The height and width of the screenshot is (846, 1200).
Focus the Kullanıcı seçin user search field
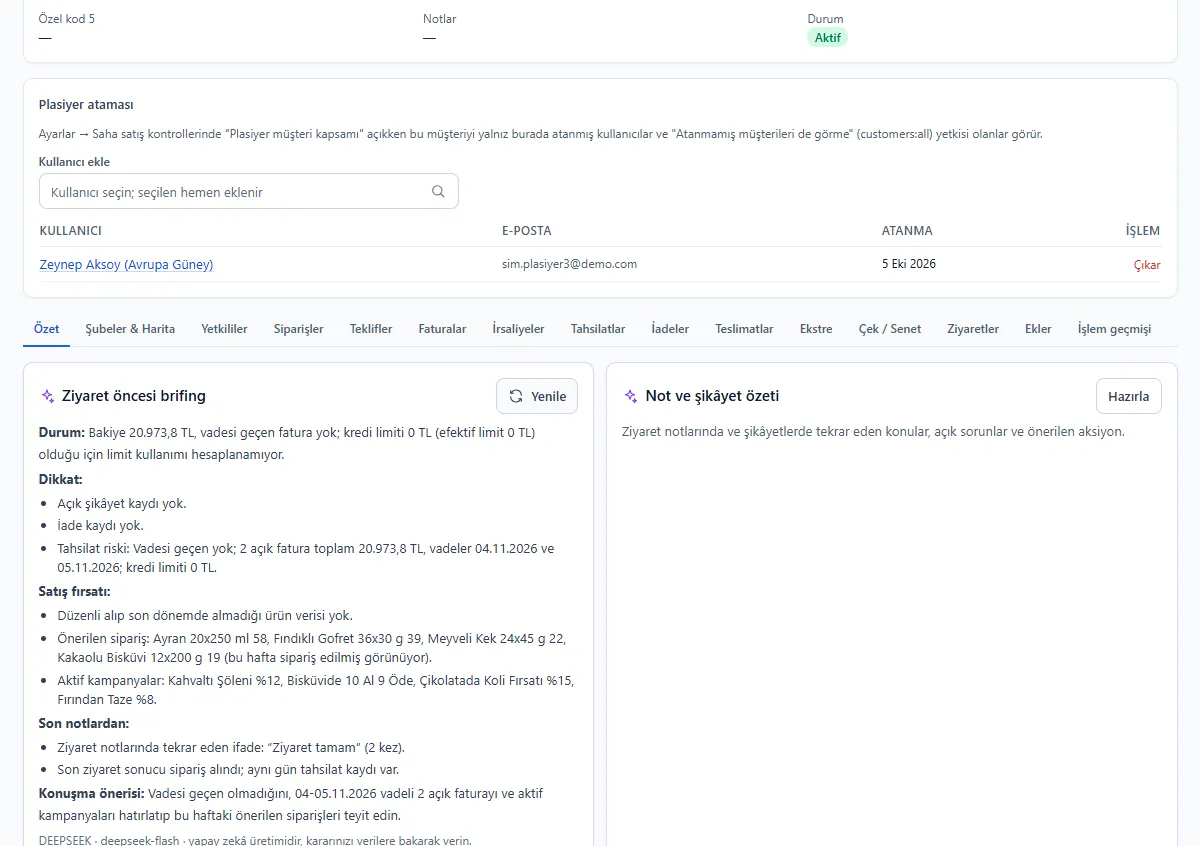[248, 192]
